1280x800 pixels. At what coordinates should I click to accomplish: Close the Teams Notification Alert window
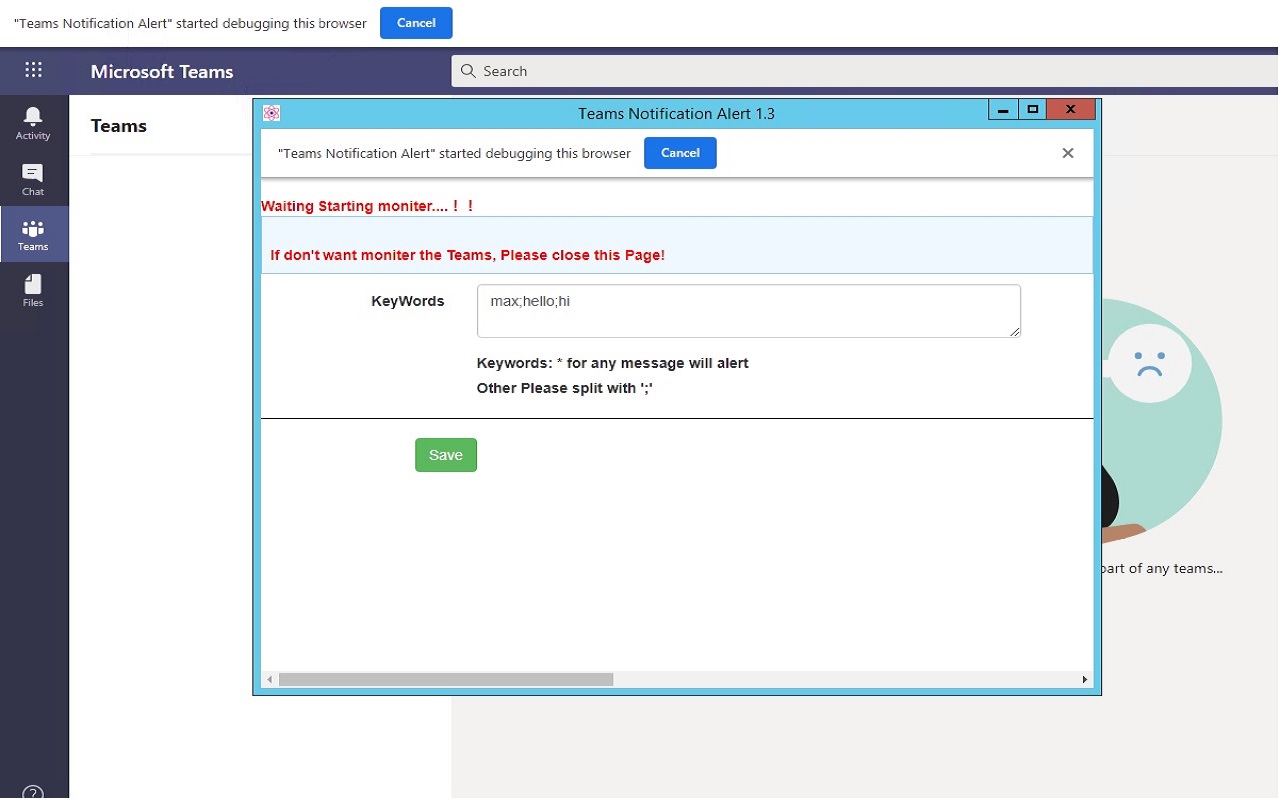[1071, 110]
